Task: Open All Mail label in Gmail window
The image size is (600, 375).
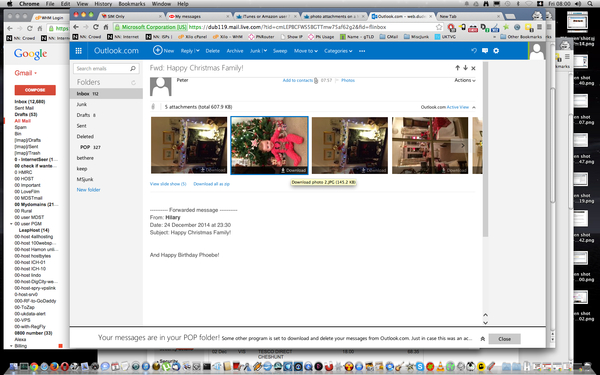Action: click(23, 121)
